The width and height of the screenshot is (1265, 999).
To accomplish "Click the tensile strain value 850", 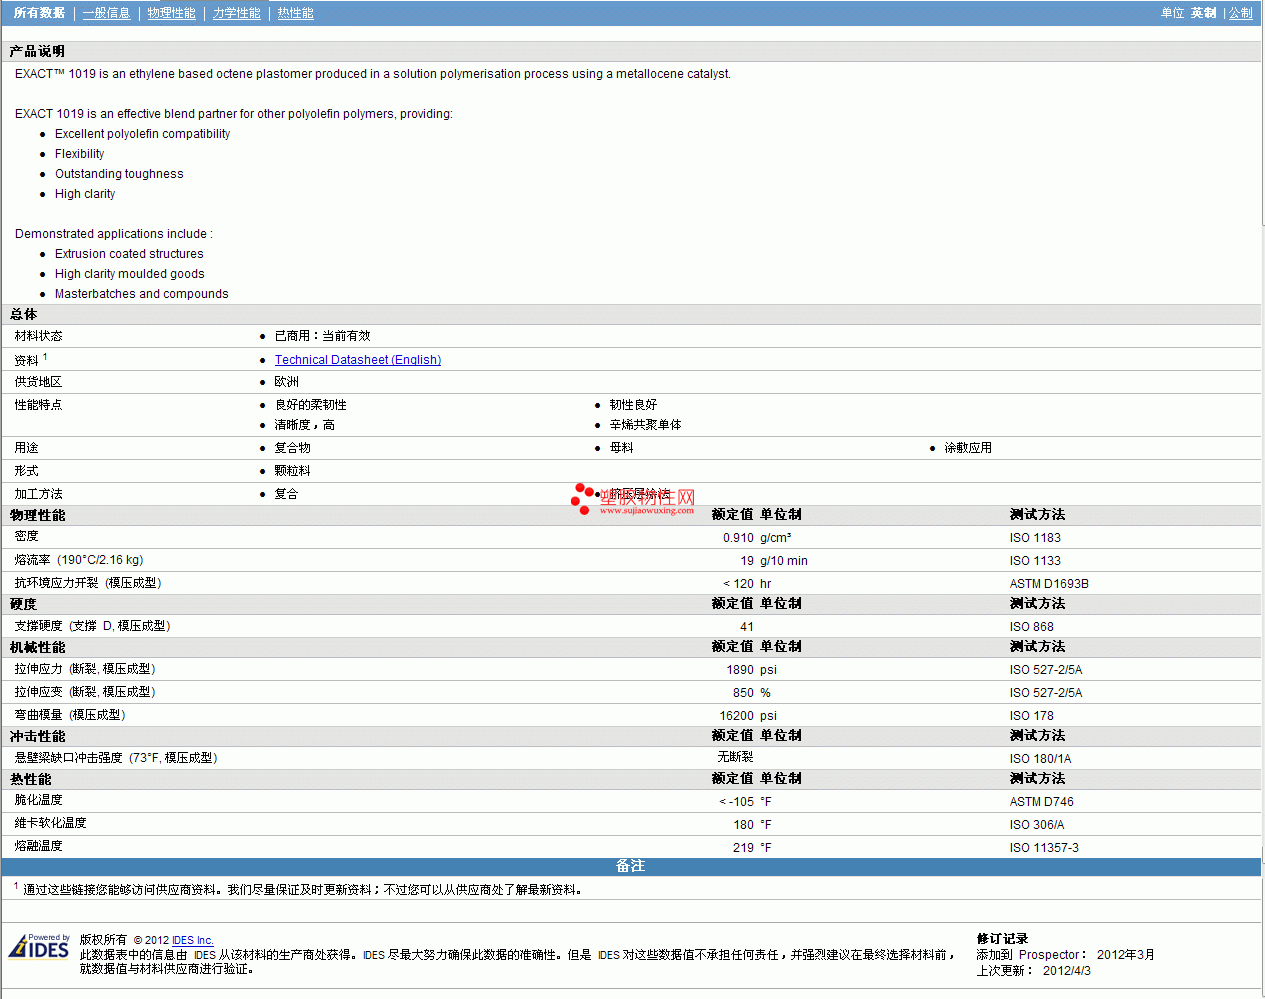I will 743,693.
